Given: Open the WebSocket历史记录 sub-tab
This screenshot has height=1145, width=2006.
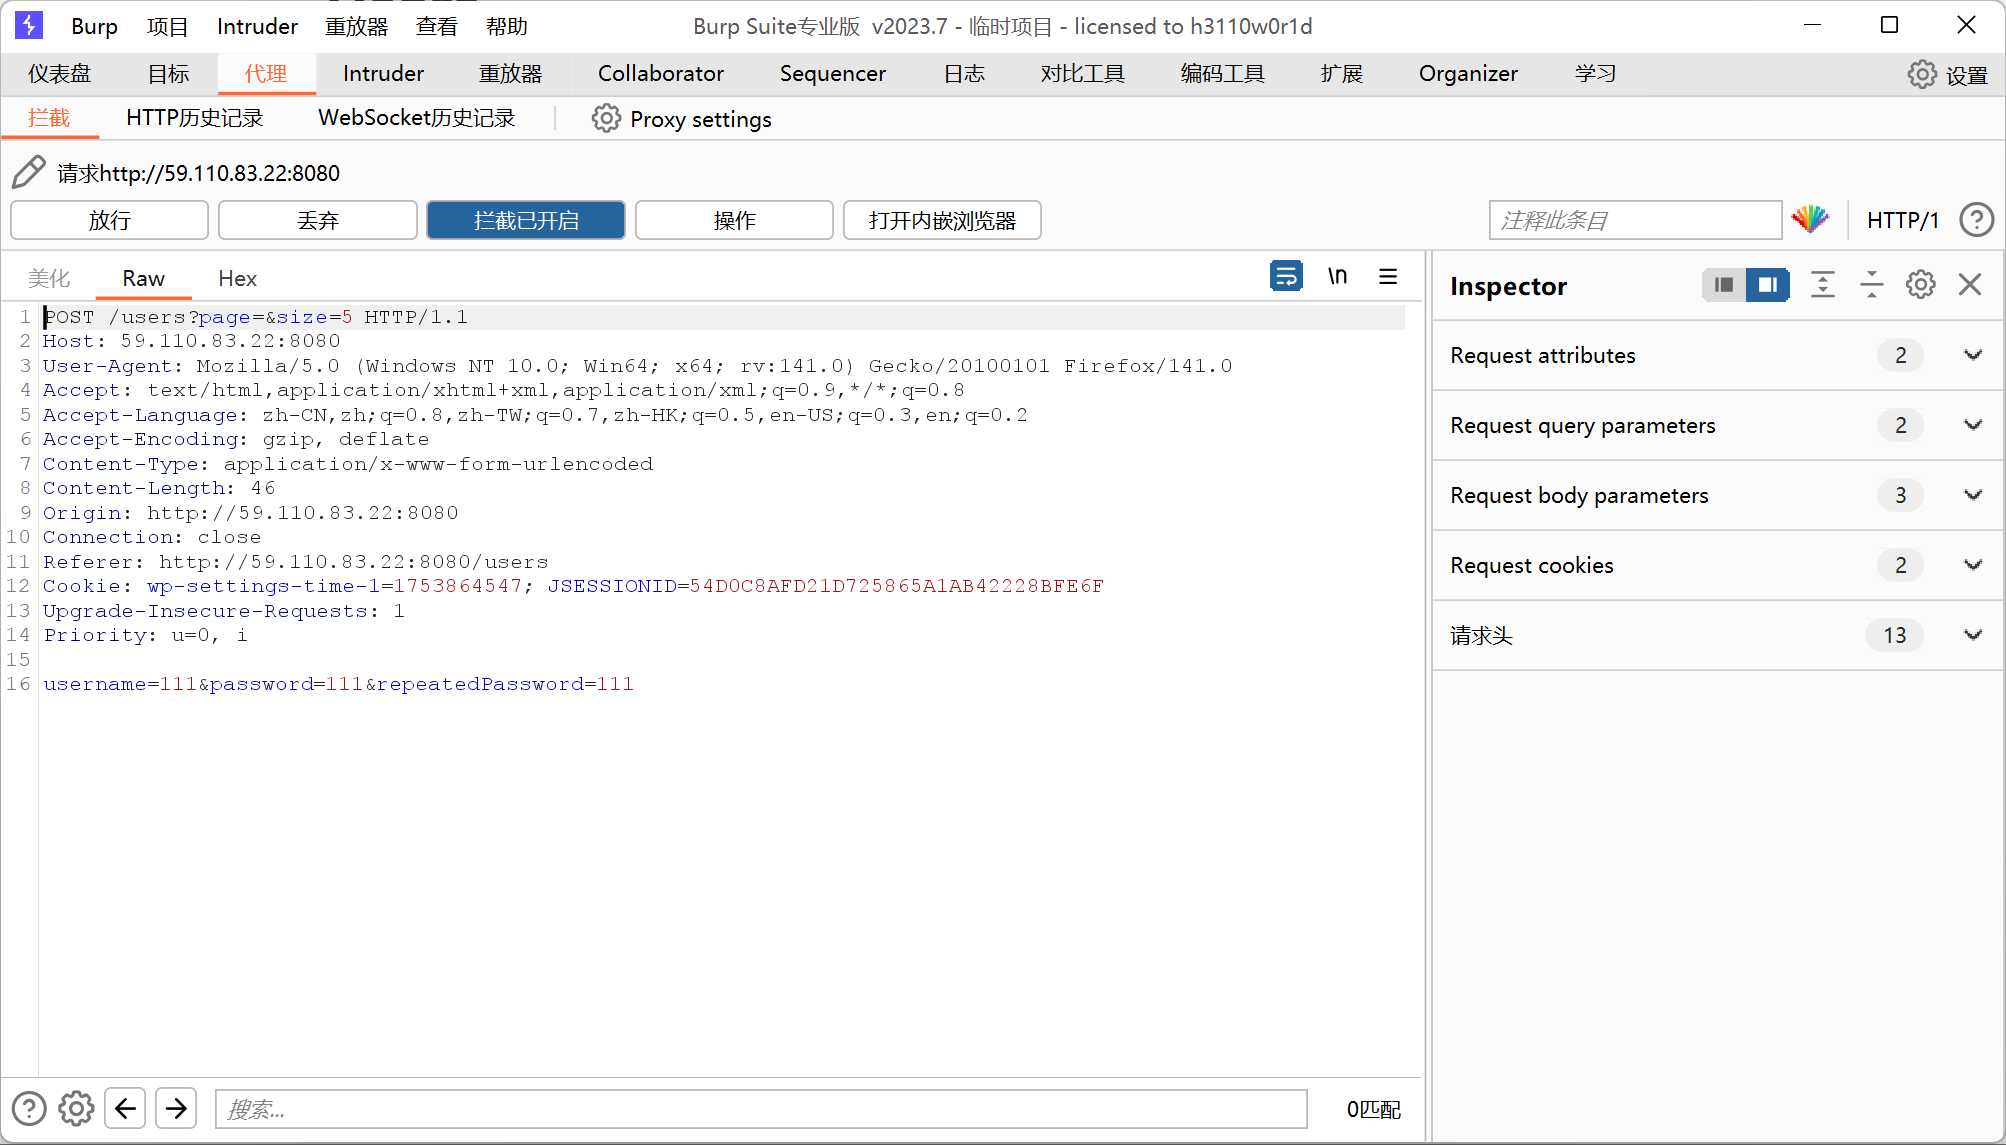Looking at the screenshot, I should 416,118.
